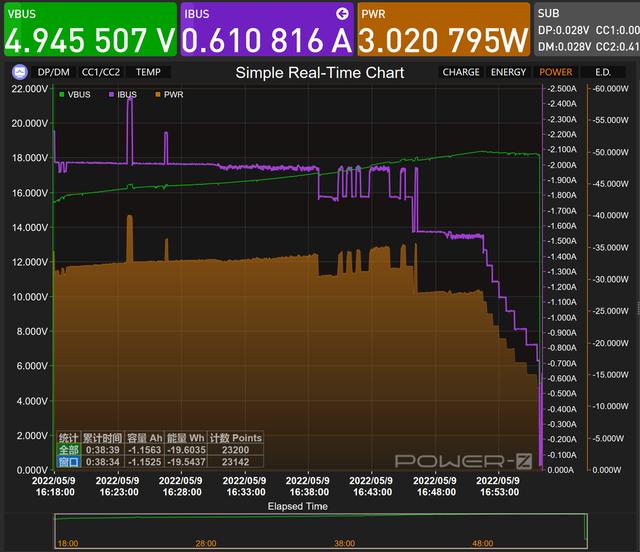The height and width of the screenshot is (552, 640).
Task: Open the E.D. view tab
Action: (x=603, y=72)
